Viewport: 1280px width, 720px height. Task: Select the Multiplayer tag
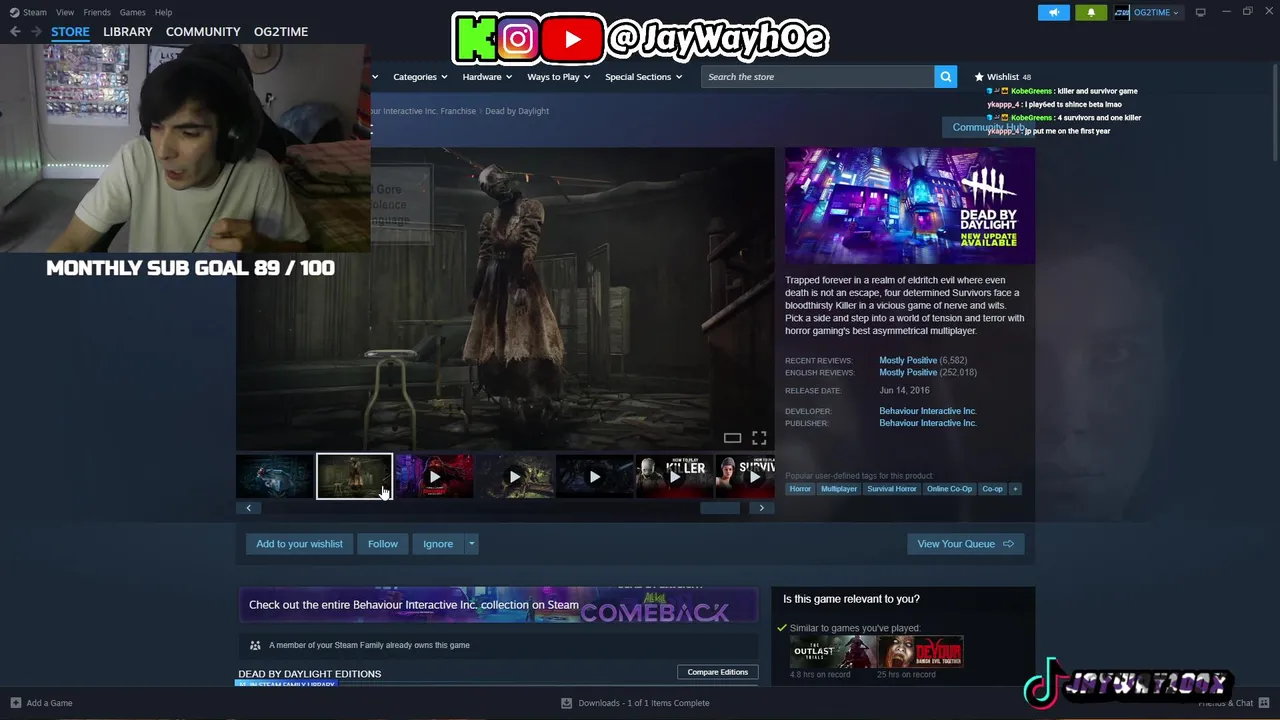click(x=839, y=489)
